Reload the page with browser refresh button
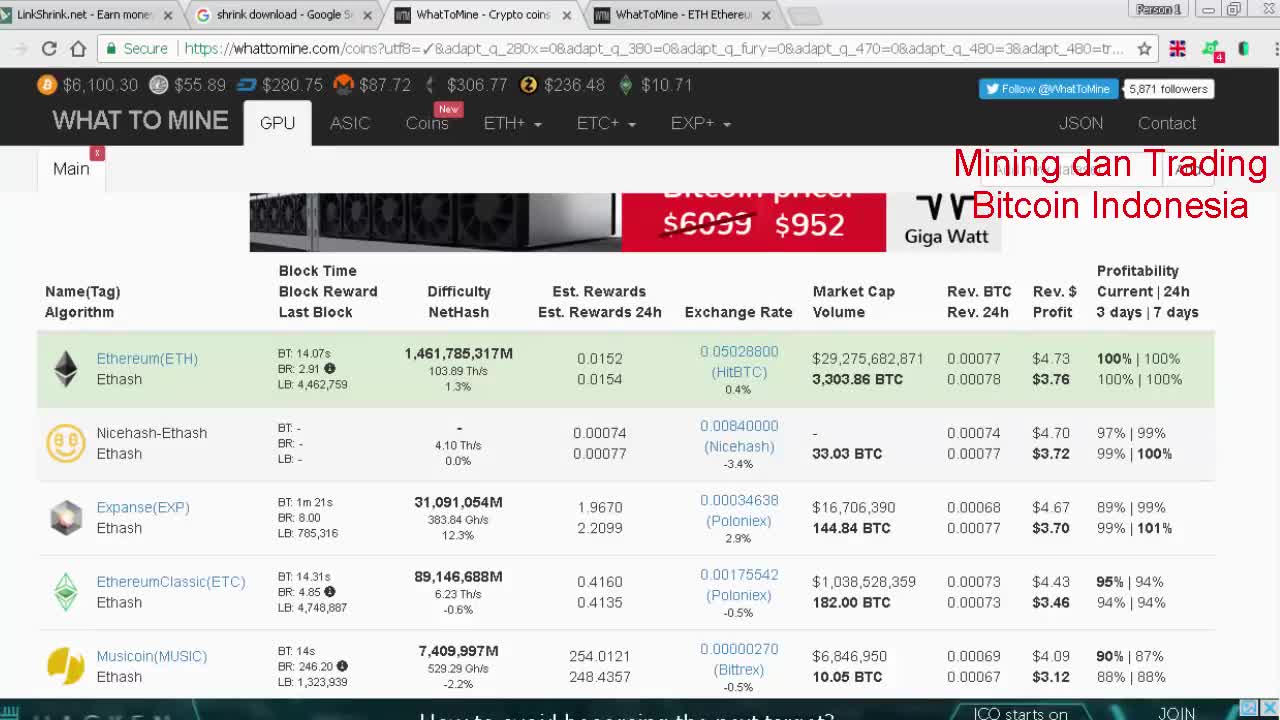This screenshot has width=1280, height=720. pyautogui.click(x=49, y=48)
